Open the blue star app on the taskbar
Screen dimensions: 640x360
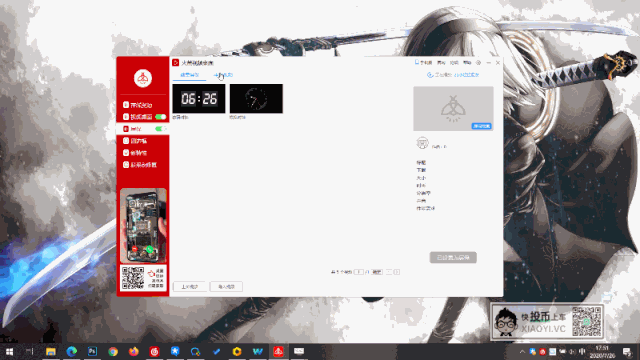pyautogui.click(x=175, y=351)
